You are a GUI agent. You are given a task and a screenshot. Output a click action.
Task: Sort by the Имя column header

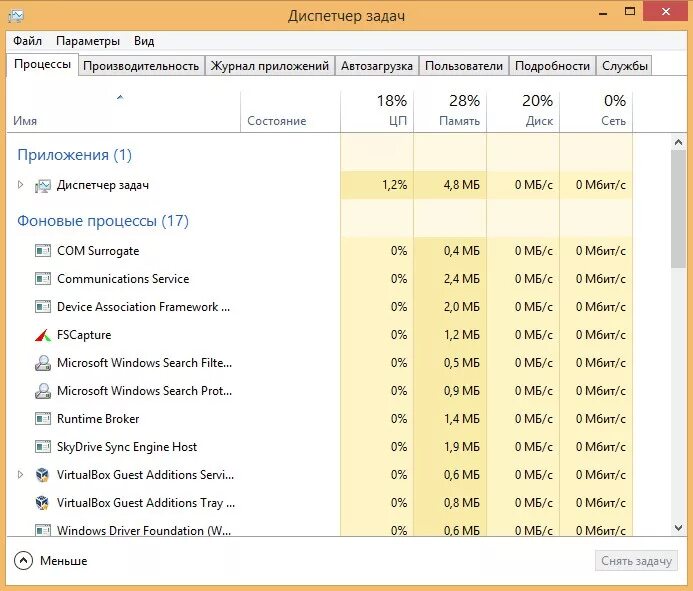[123, 111]
